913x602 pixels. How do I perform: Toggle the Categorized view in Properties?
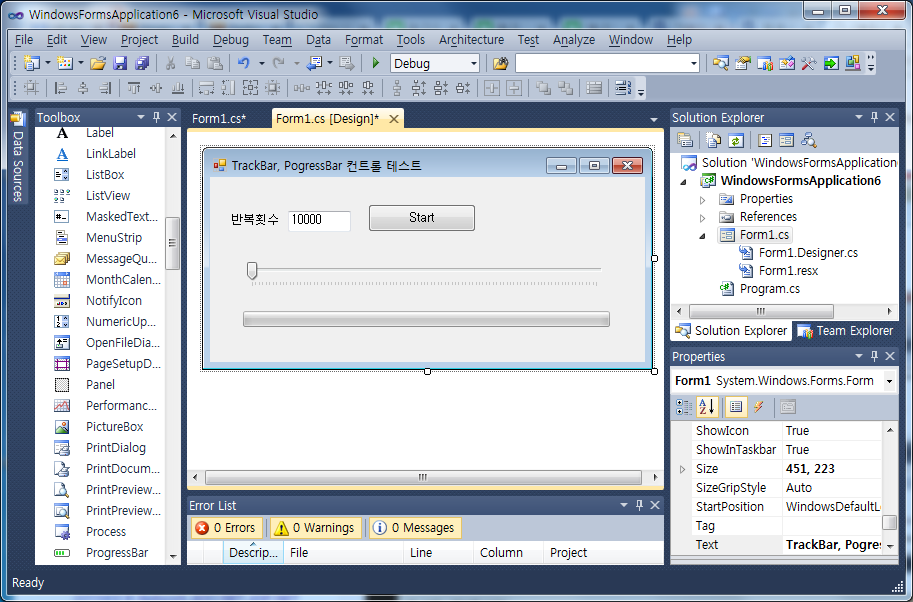pyautogui.click(x=684, y=407)
